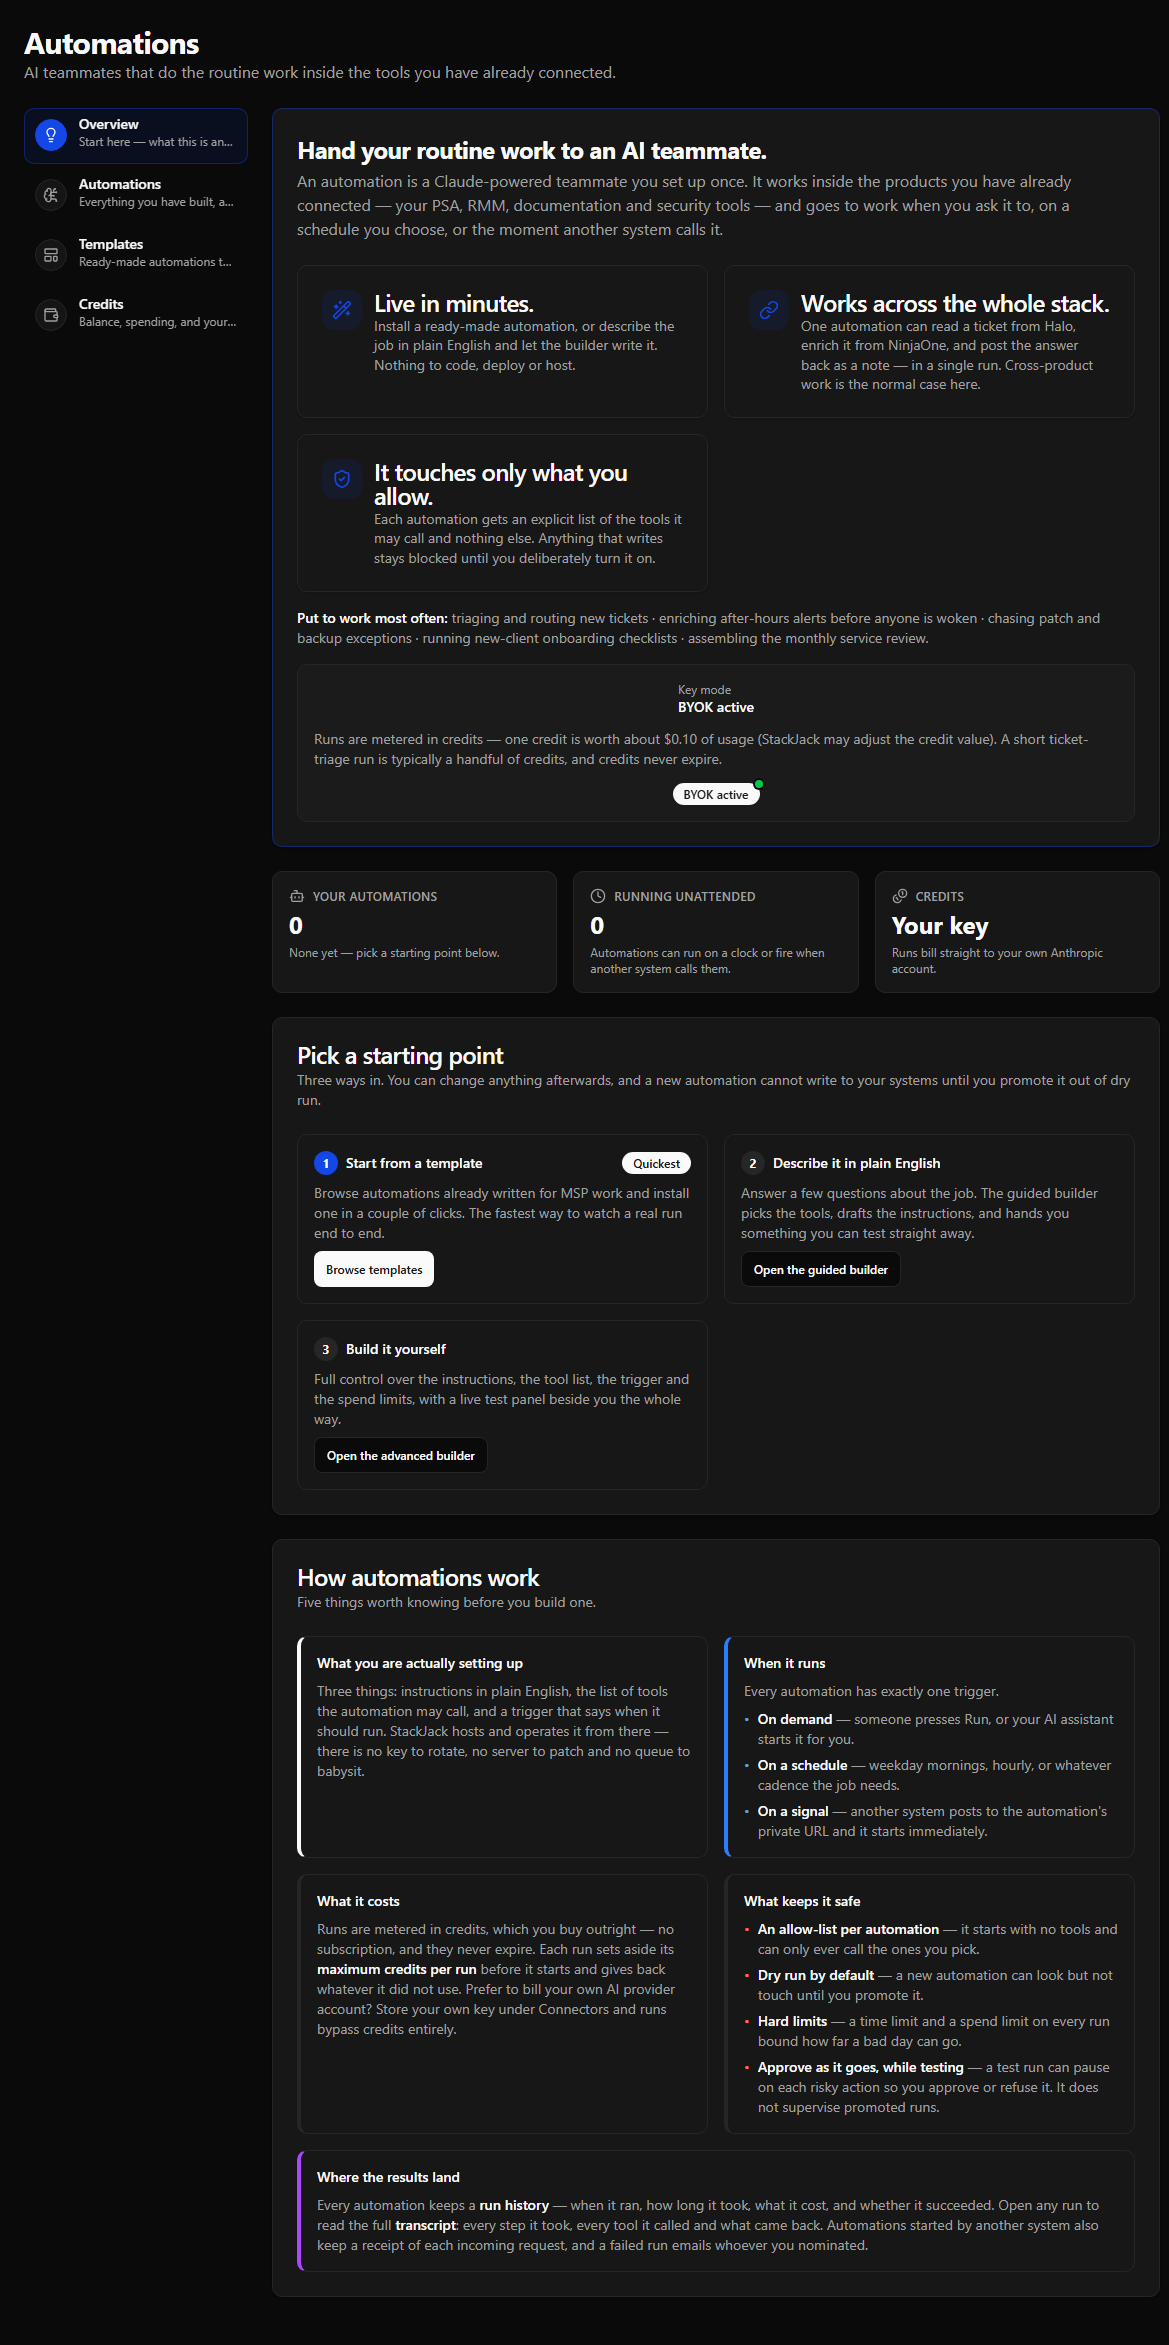This screenshot has height=2345, width=1169.
Task: Click the step 2 badge for Describe it in plain English
Action: (753, 1163)
